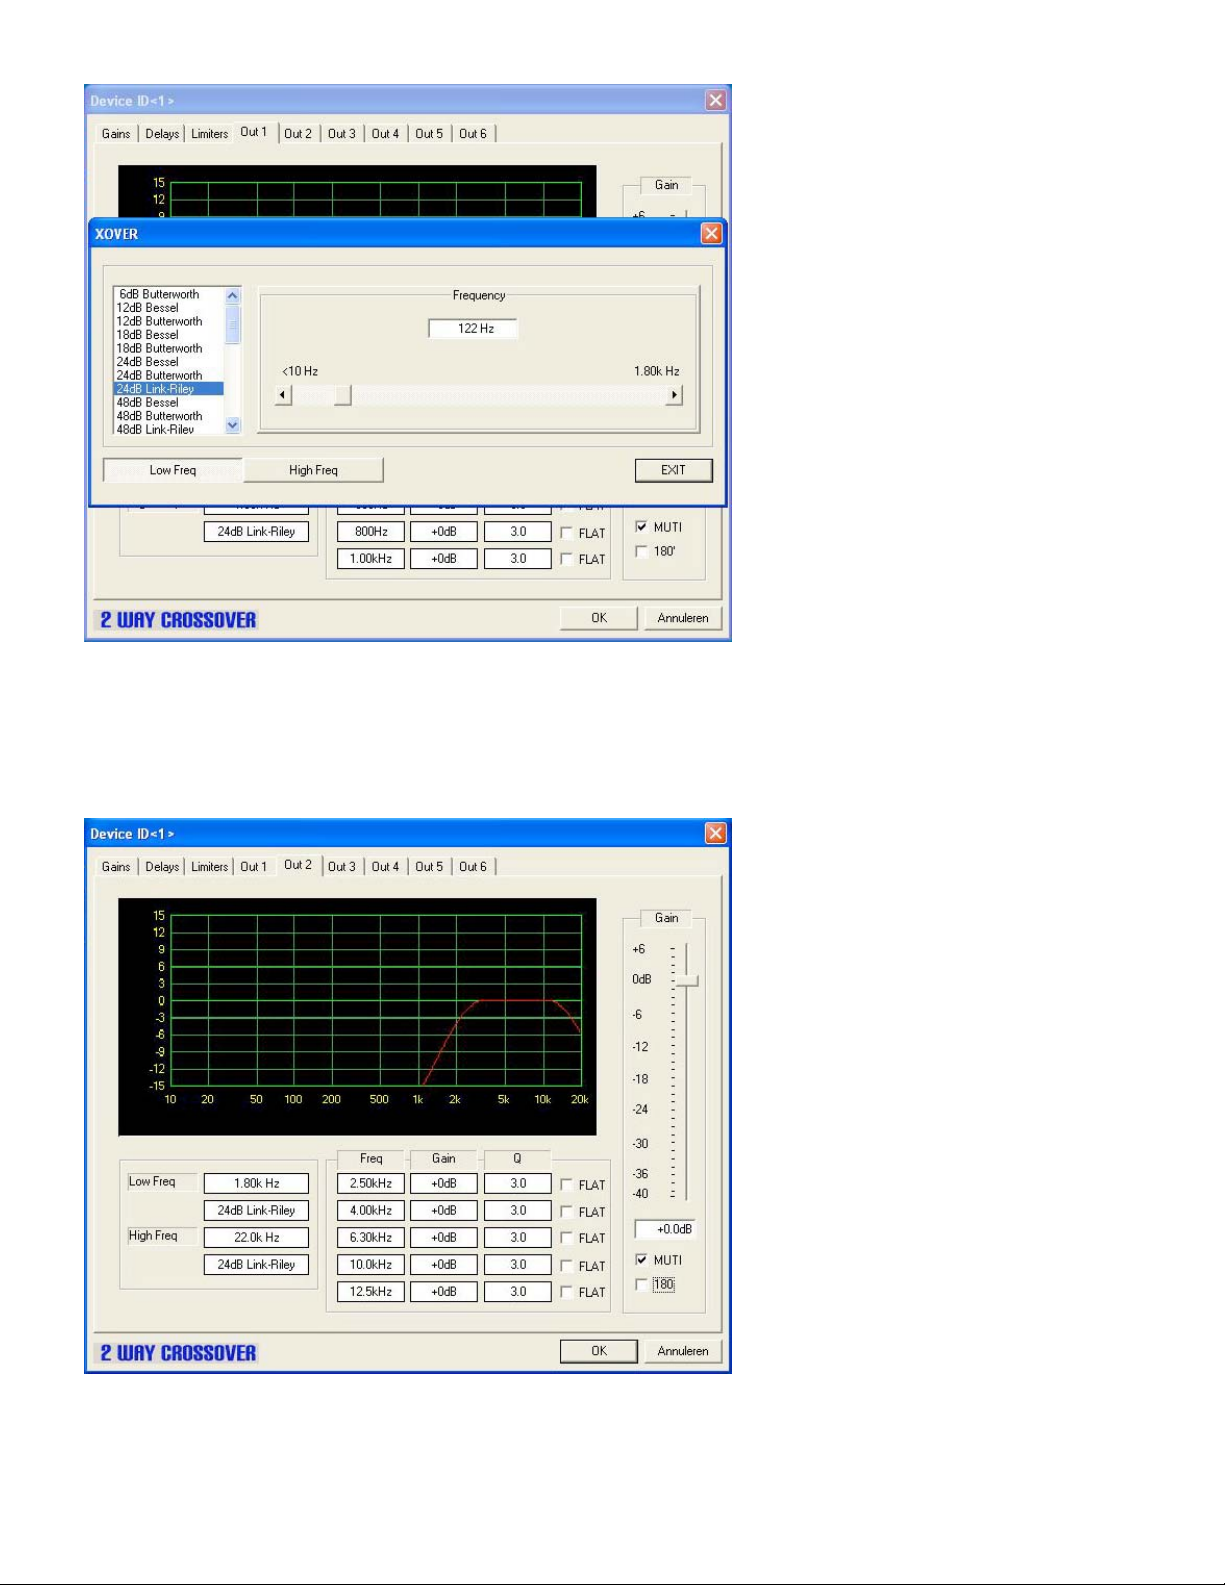Open the Gains tab in the Out 2 graph window
The image size is (1225, 1585).
click(116, 867)
